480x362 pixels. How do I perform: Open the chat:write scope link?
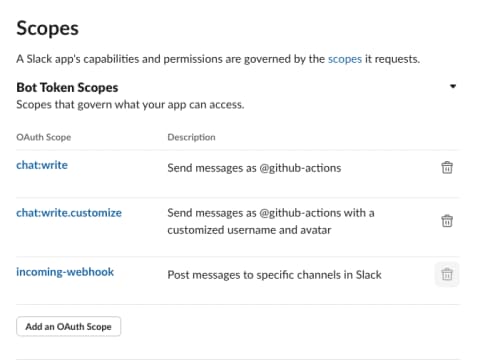click(42, 165)
